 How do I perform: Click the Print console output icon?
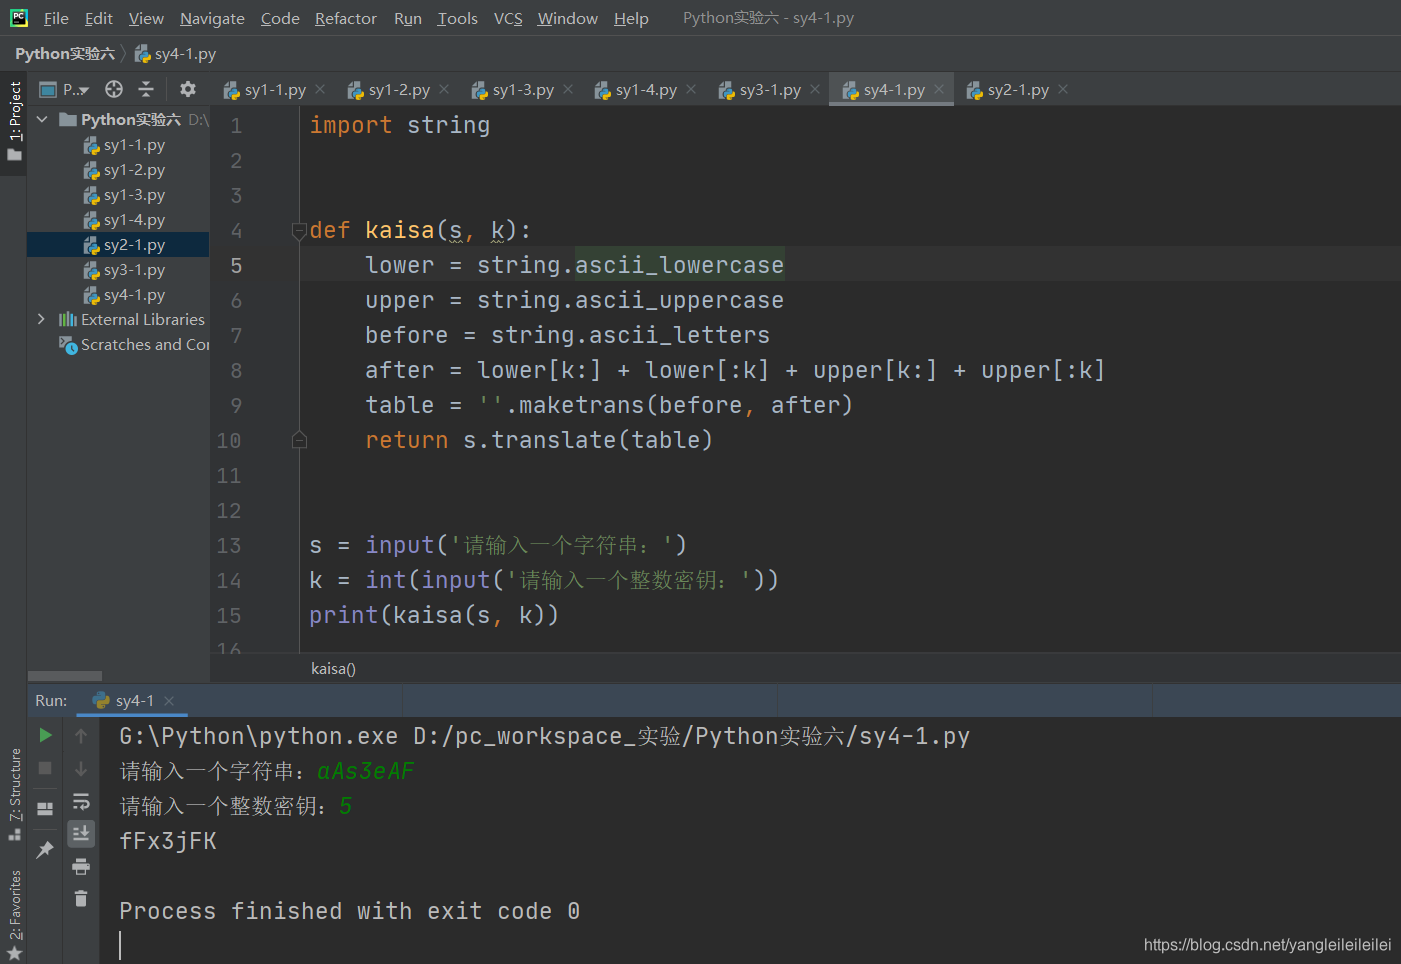[x=81, y=866]
